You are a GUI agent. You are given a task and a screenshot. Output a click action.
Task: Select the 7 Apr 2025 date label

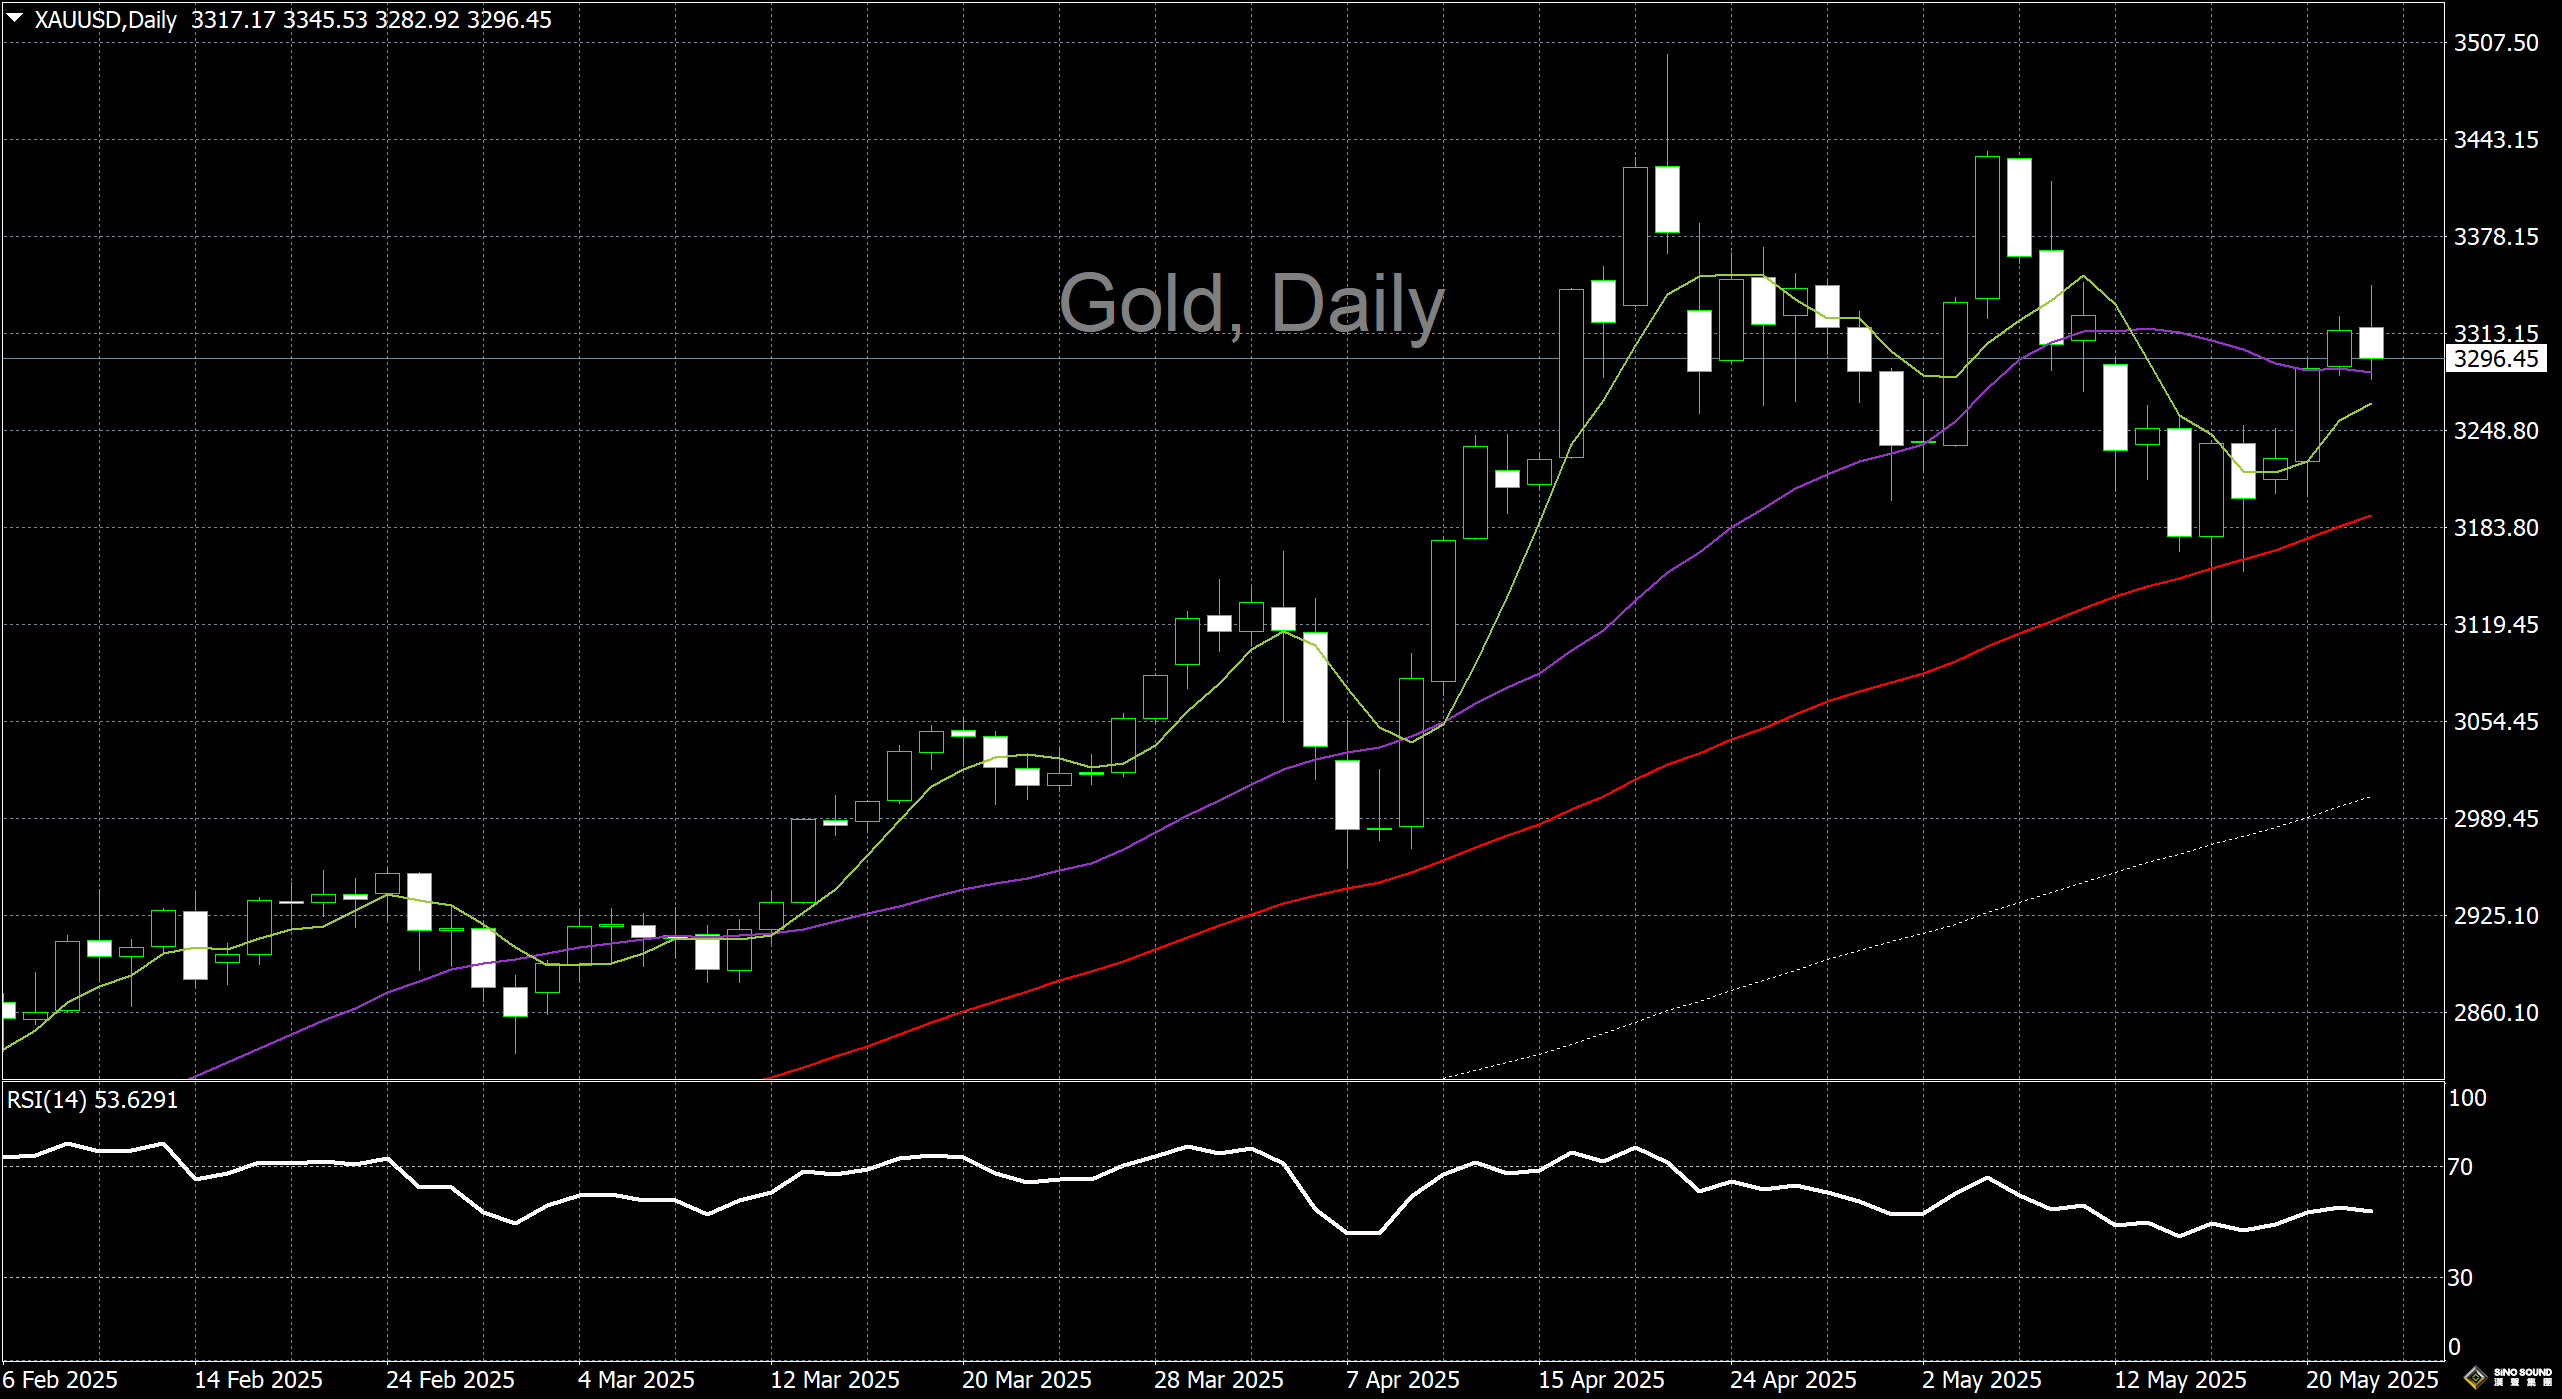pos(1402,1380)
